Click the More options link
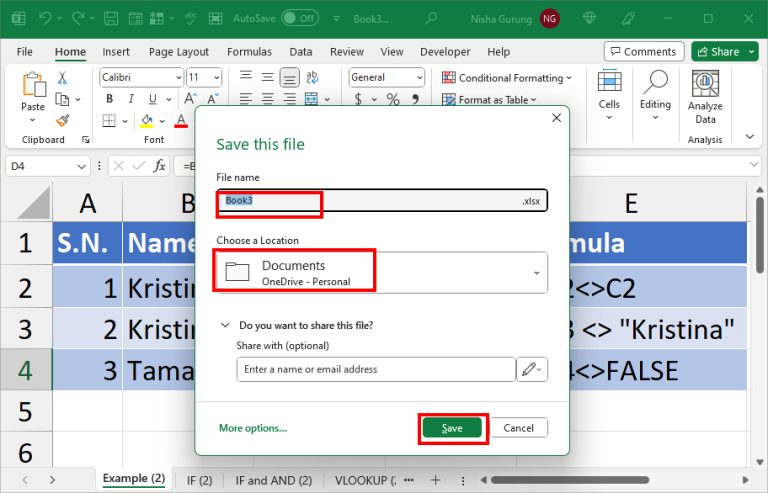Image resolution: width=768 pixels, height=493 pixels. click(253, 428)
